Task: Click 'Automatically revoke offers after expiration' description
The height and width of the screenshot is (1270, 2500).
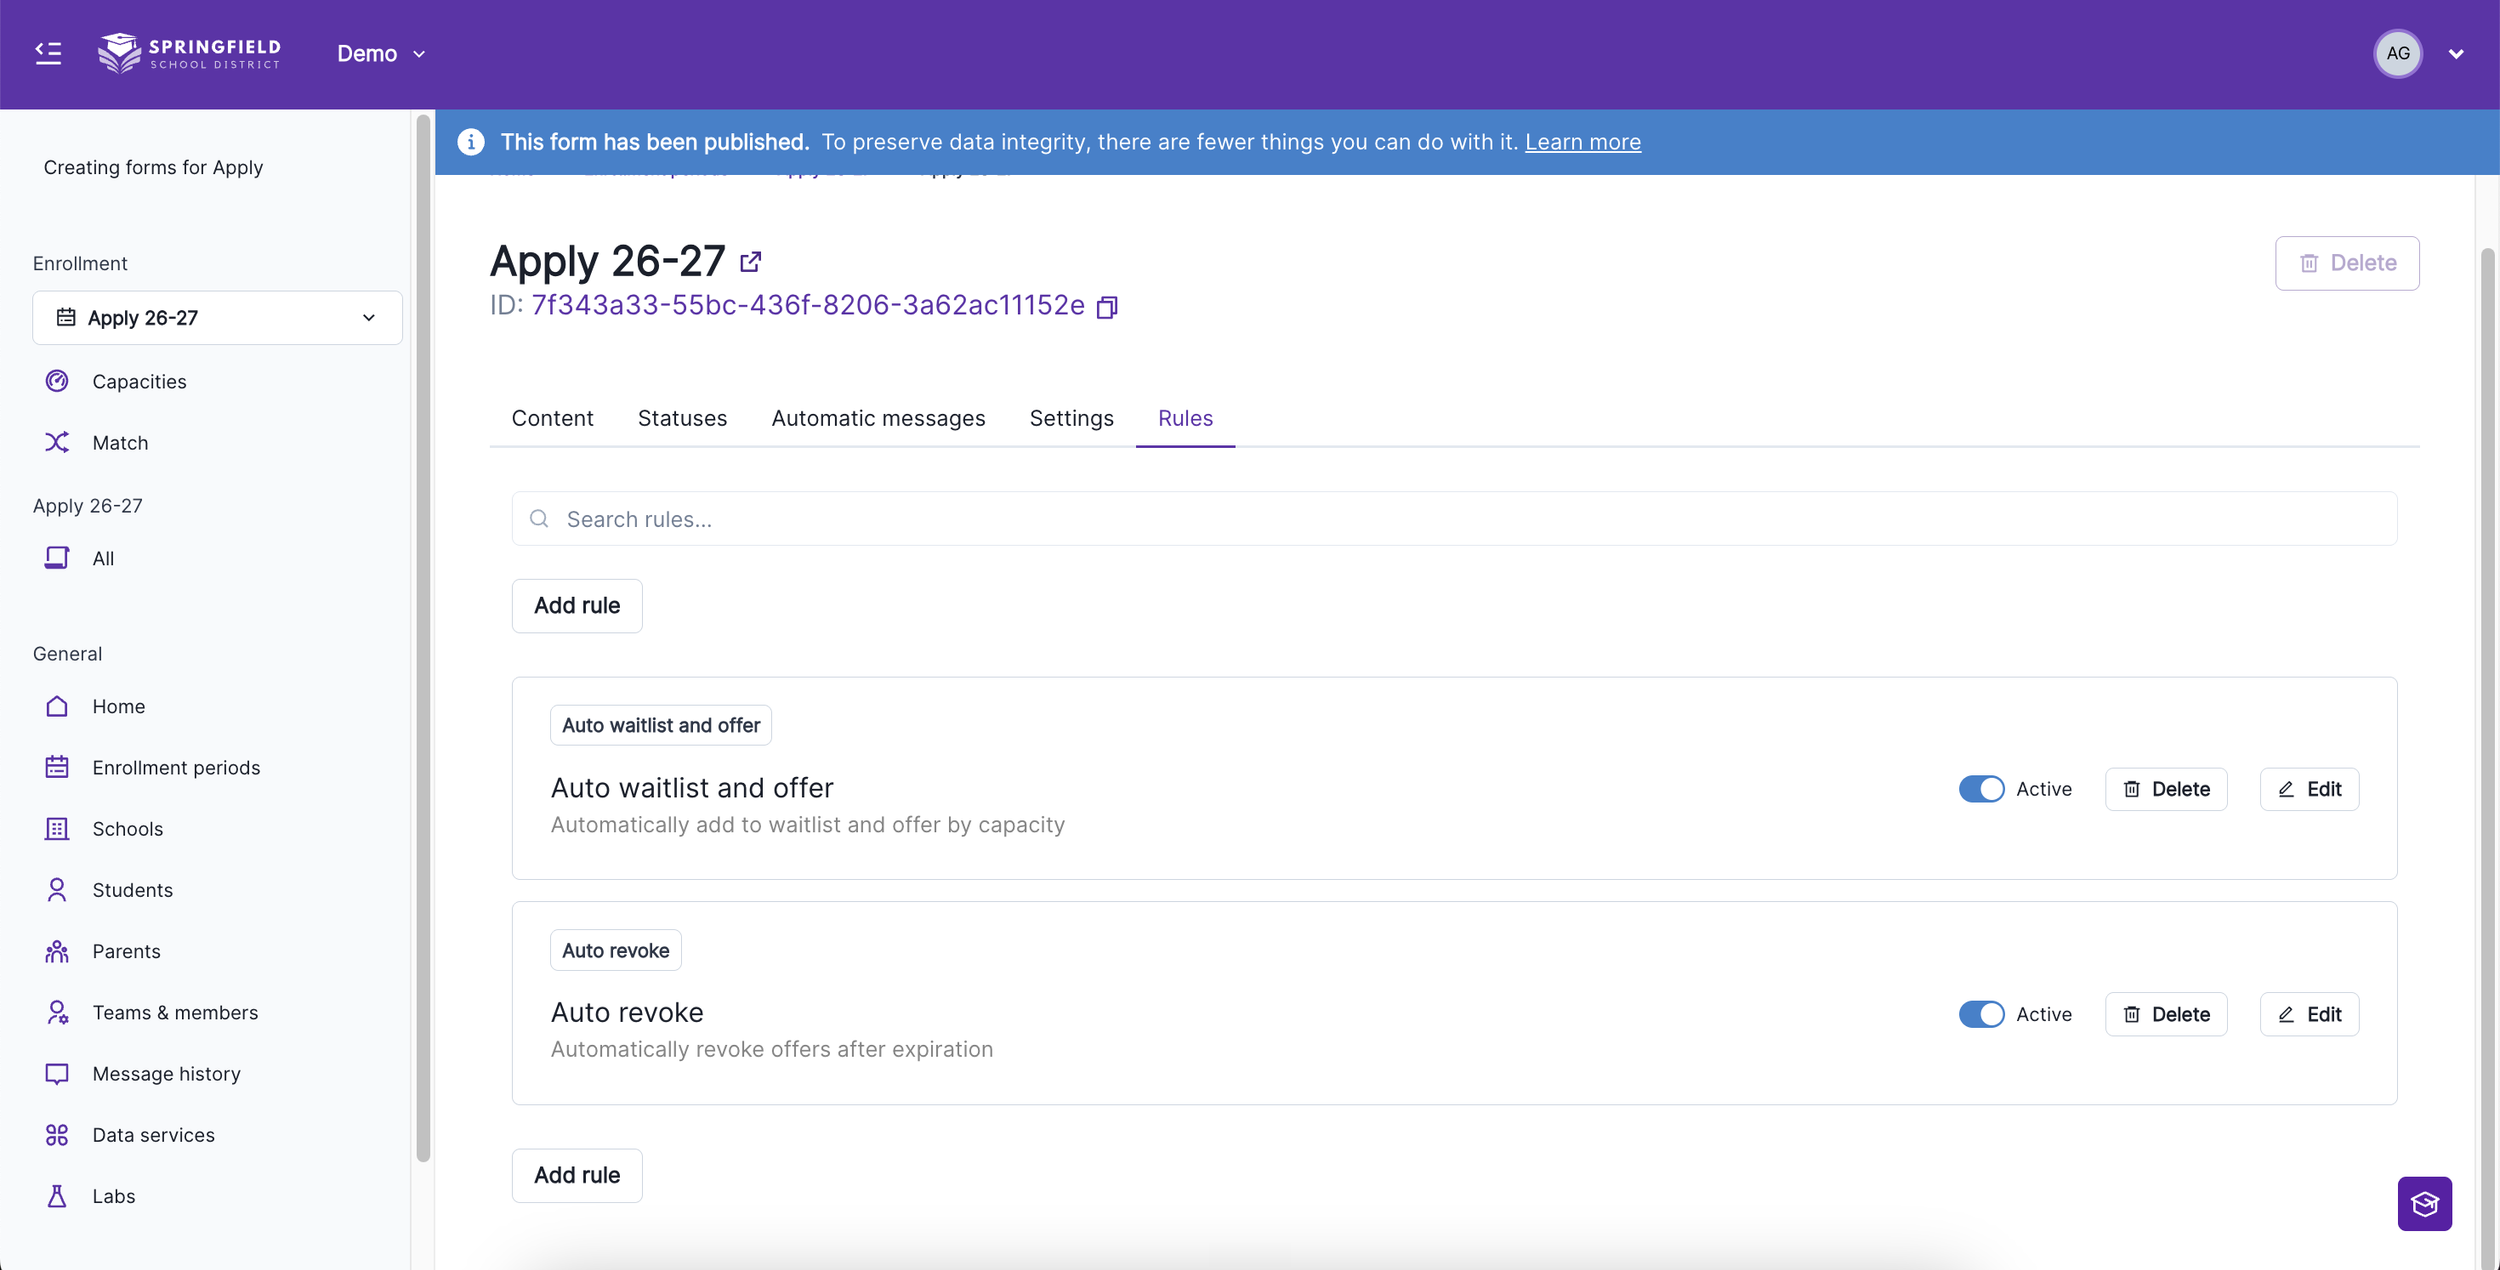Action: [772, 1049]
